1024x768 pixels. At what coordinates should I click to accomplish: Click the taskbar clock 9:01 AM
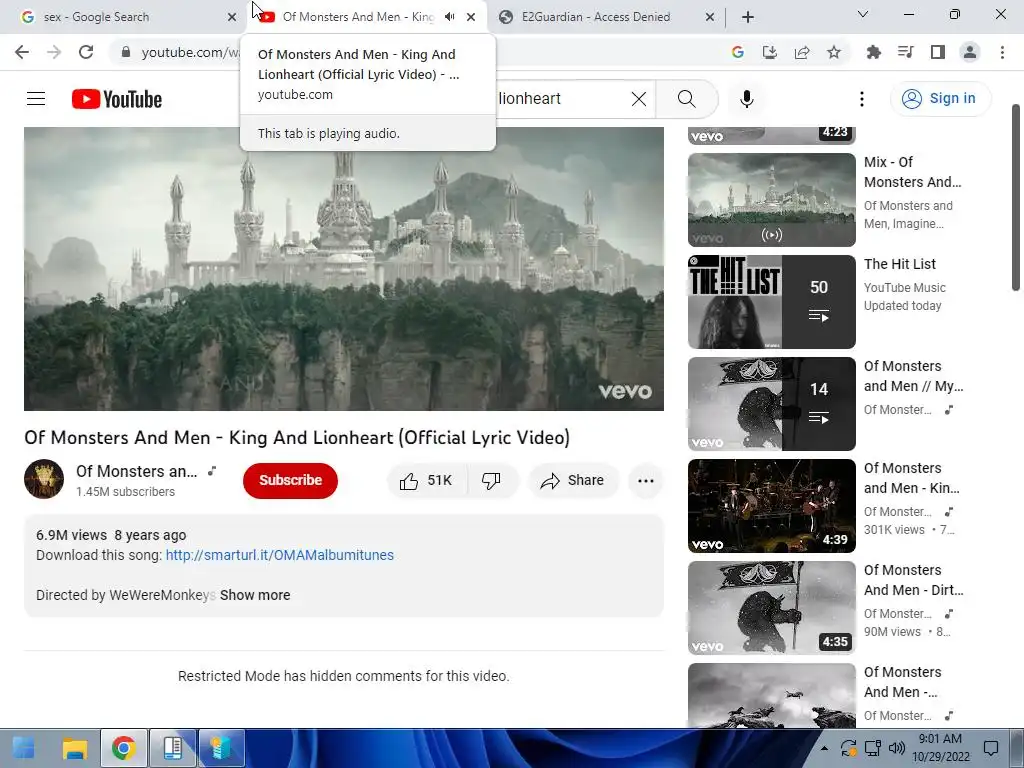pyautogui.click(x=940, y=739)
